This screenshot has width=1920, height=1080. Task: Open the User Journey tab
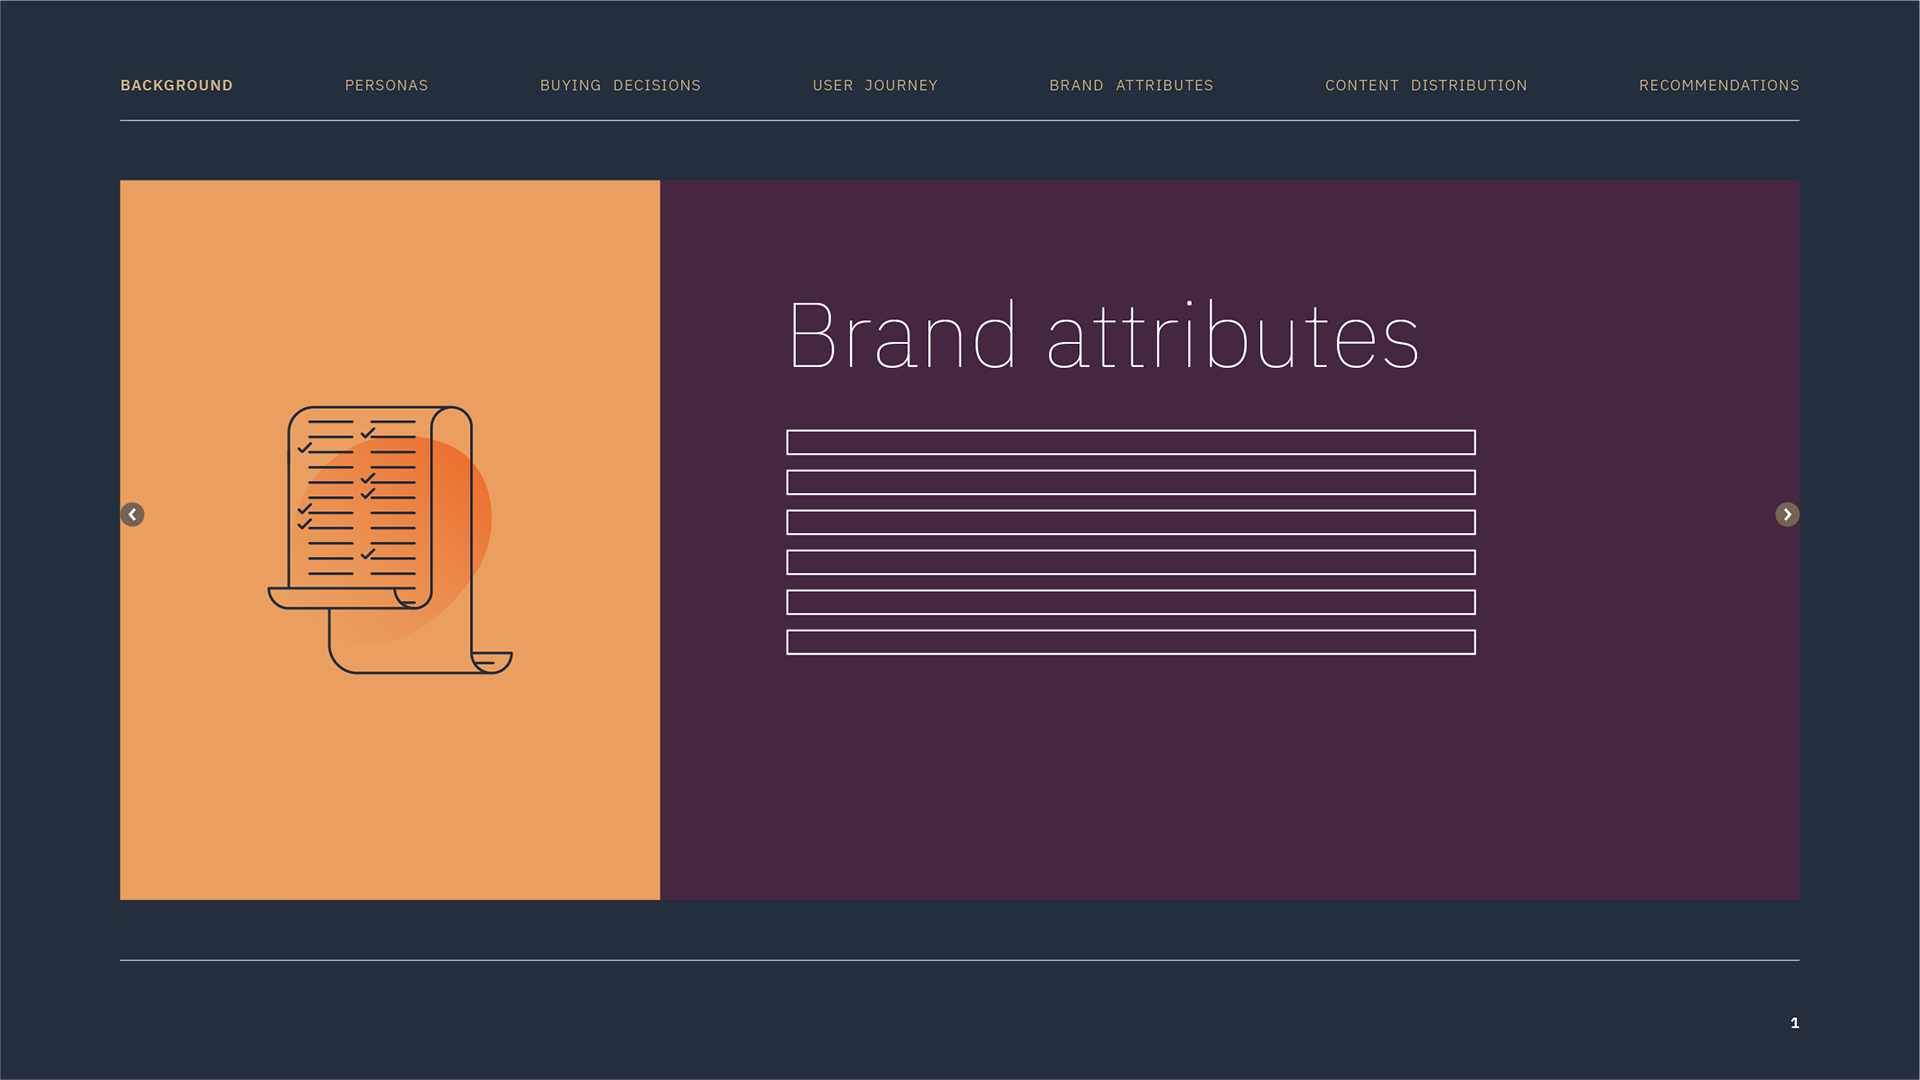pyautogui.click(x=875, y=85)
